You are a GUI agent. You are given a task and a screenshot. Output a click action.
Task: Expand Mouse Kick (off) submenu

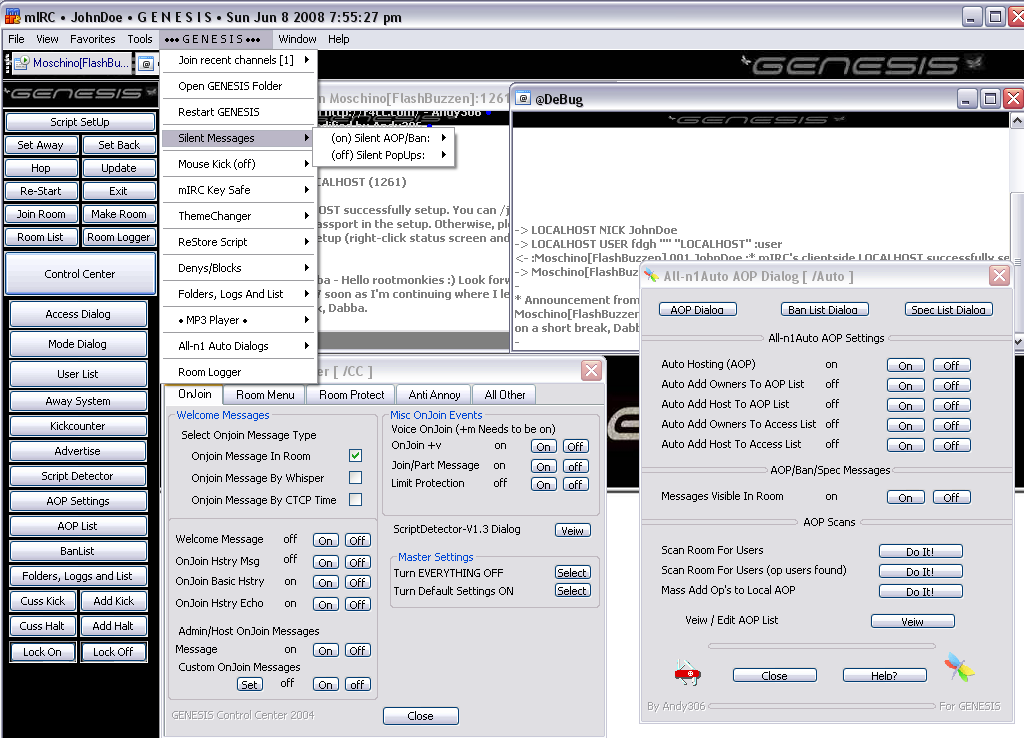click(x=239, y=164)
